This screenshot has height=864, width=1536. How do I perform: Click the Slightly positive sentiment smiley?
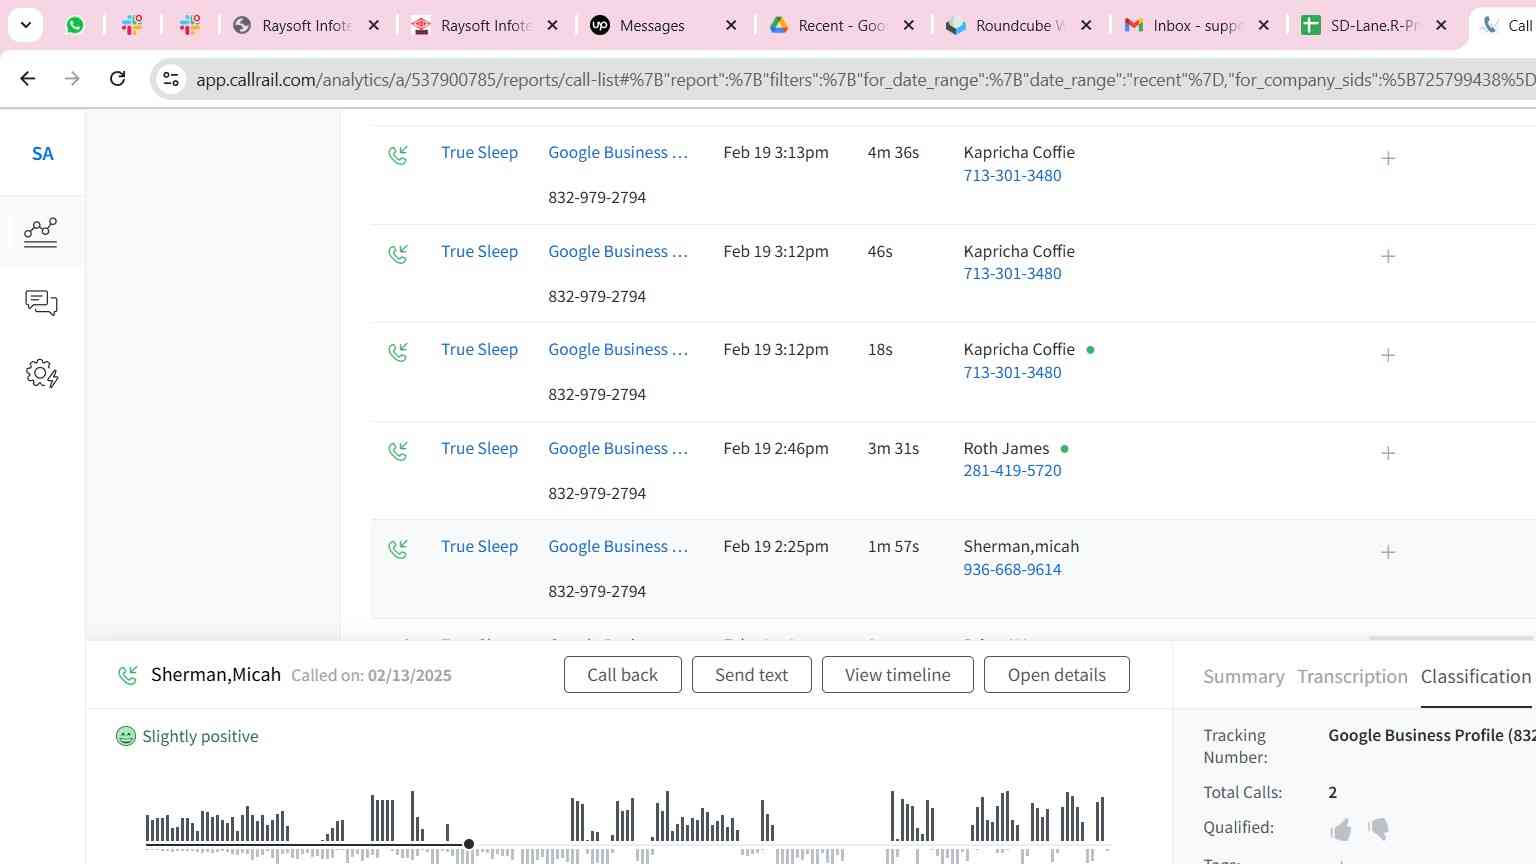(x=126, y=736)
